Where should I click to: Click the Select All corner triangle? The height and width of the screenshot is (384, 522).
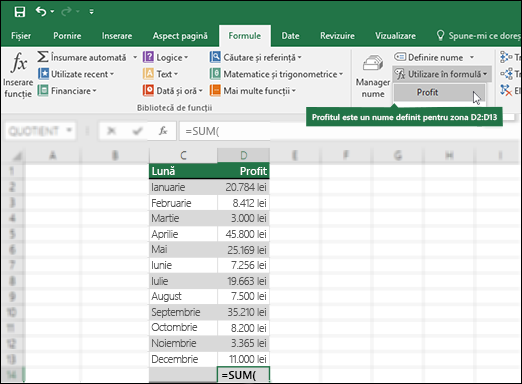coord(16,155)
